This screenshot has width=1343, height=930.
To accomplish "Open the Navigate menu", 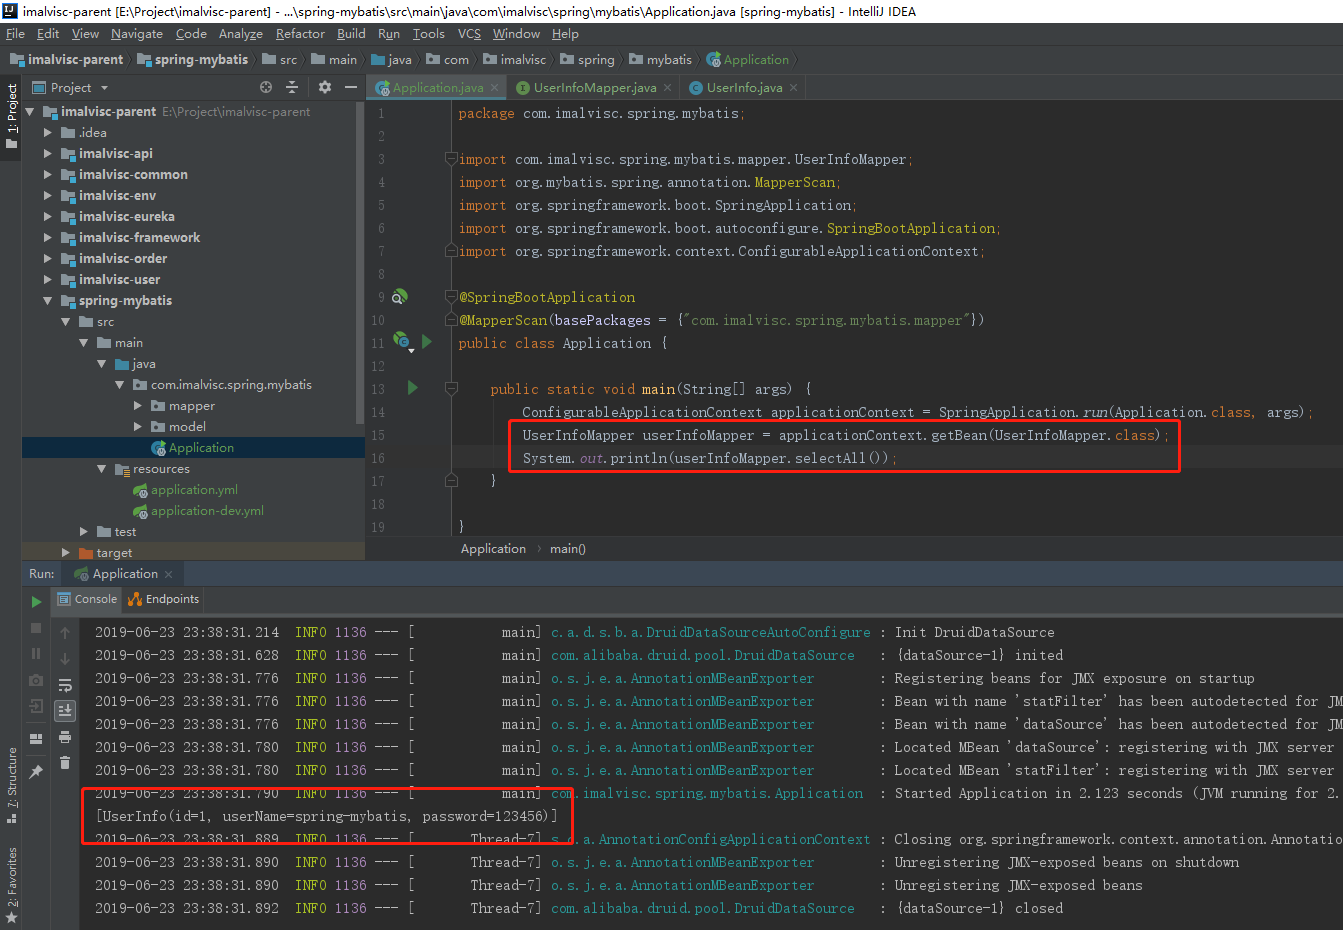I will point(137,34).
